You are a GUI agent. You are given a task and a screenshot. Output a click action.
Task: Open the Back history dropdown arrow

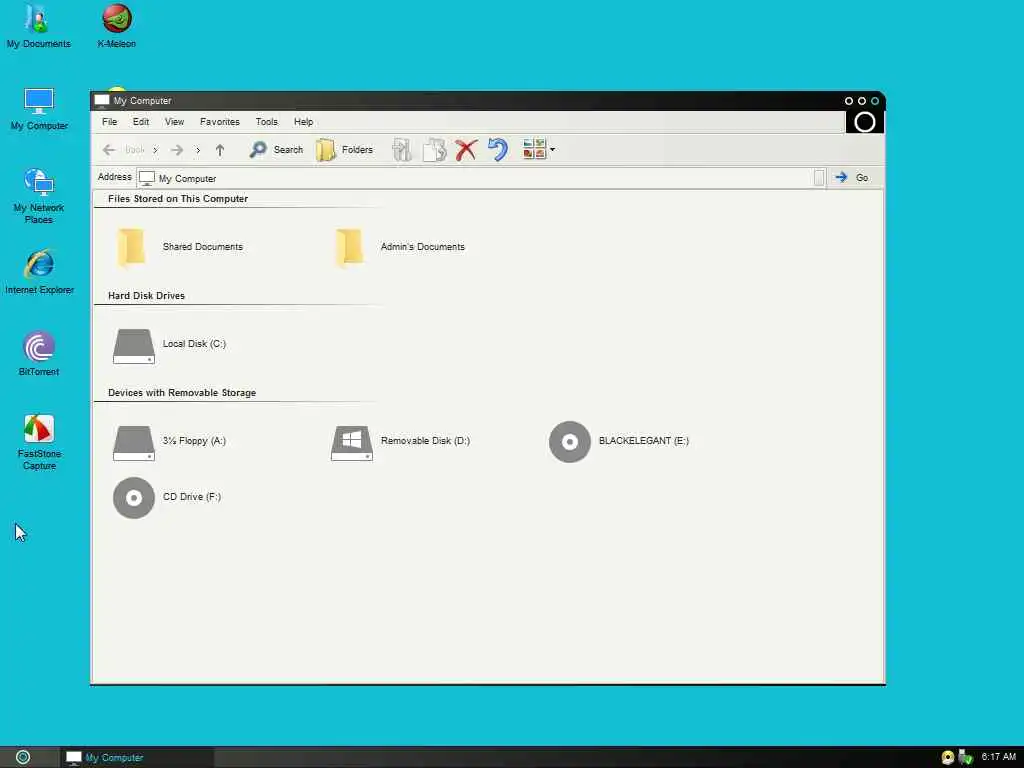pyautogui.click(x=155, y=150)
